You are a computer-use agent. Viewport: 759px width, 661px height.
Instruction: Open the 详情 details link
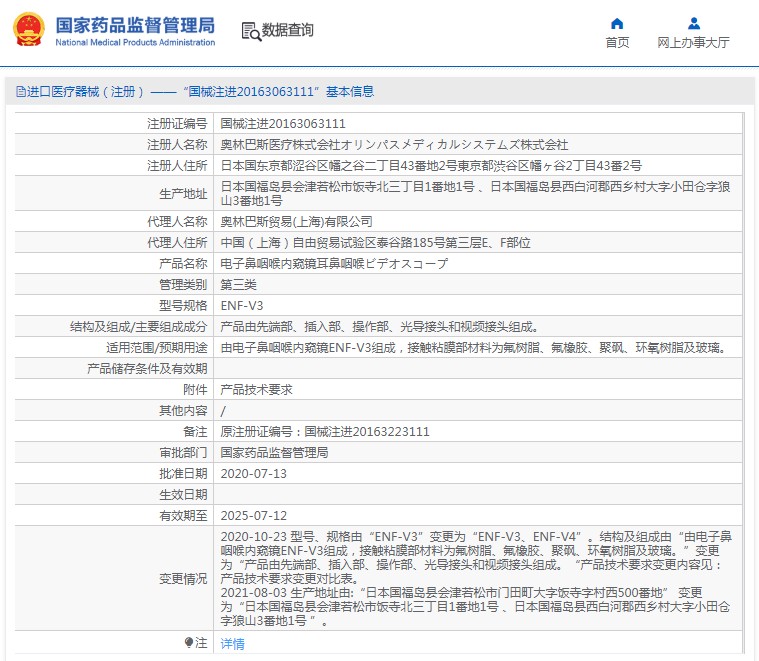coord(232,644)
